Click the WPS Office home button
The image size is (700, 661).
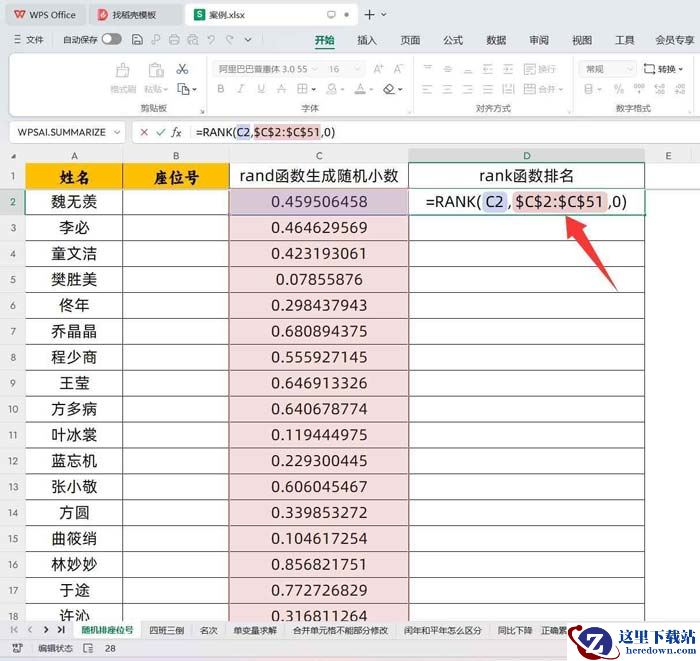click(x=45, y=15)
